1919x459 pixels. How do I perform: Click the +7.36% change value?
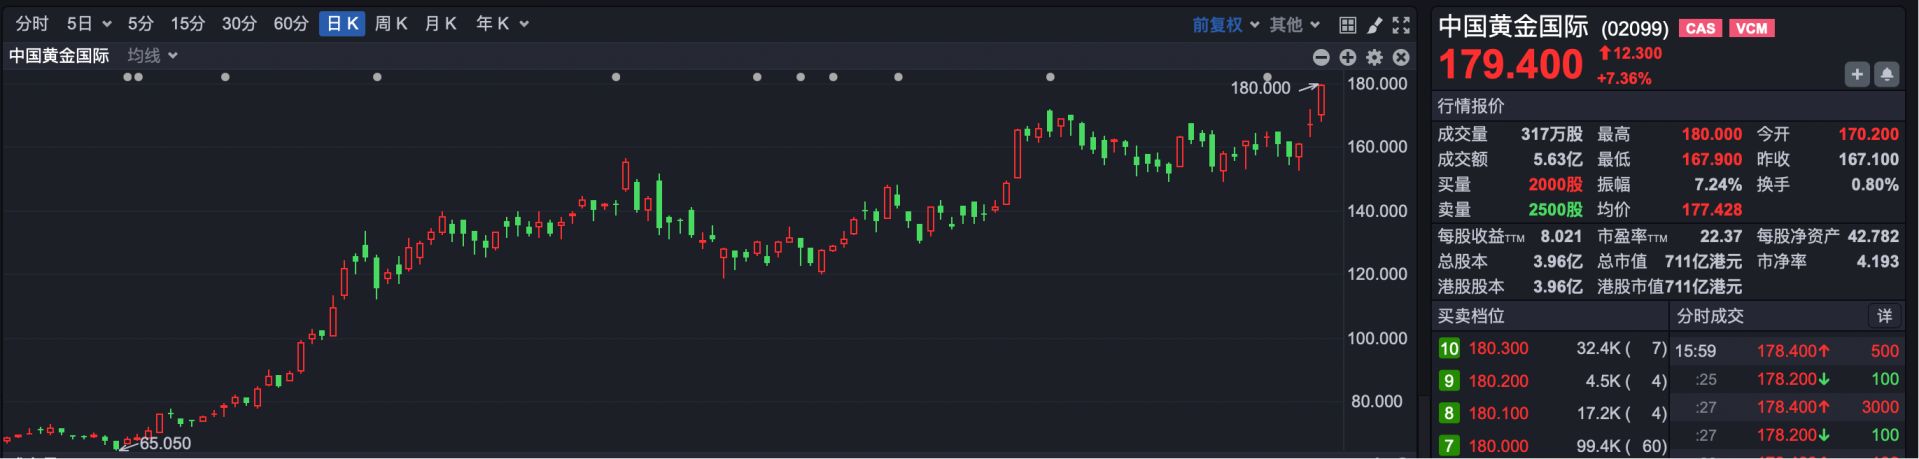point(1624,78)
